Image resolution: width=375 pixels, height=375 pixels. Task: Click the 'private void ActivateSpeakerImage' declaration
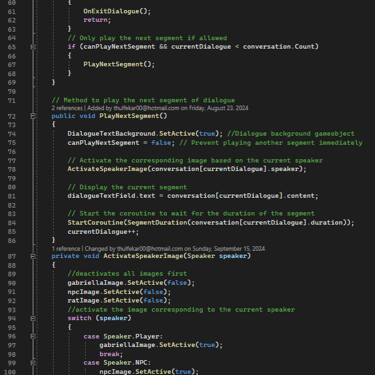tap(151, 256)
